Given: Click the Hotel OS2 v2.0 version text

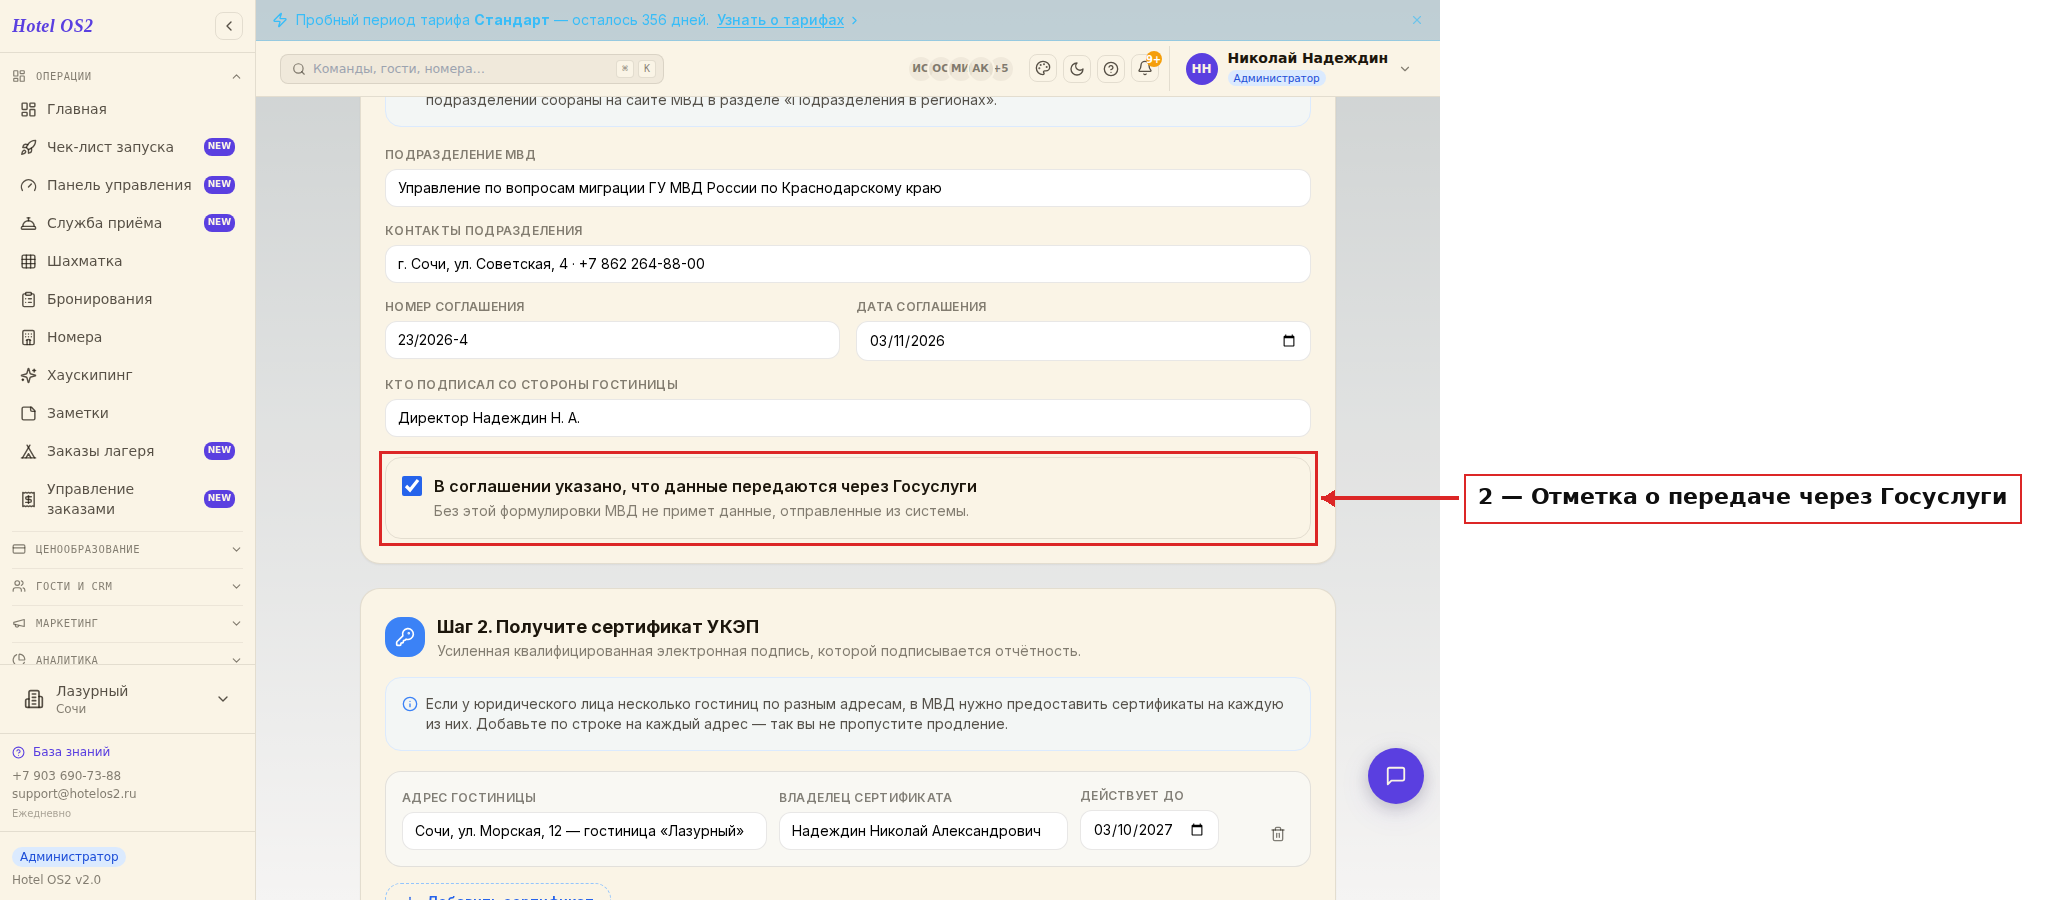Looking at the screenshot, I should (x=56, y=880).
